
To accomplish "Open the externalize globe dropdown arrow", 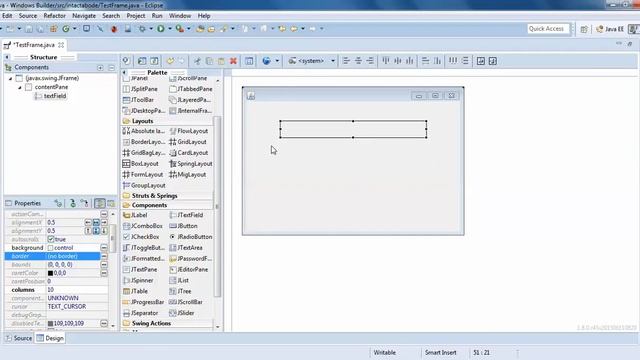I will point(277,61).
